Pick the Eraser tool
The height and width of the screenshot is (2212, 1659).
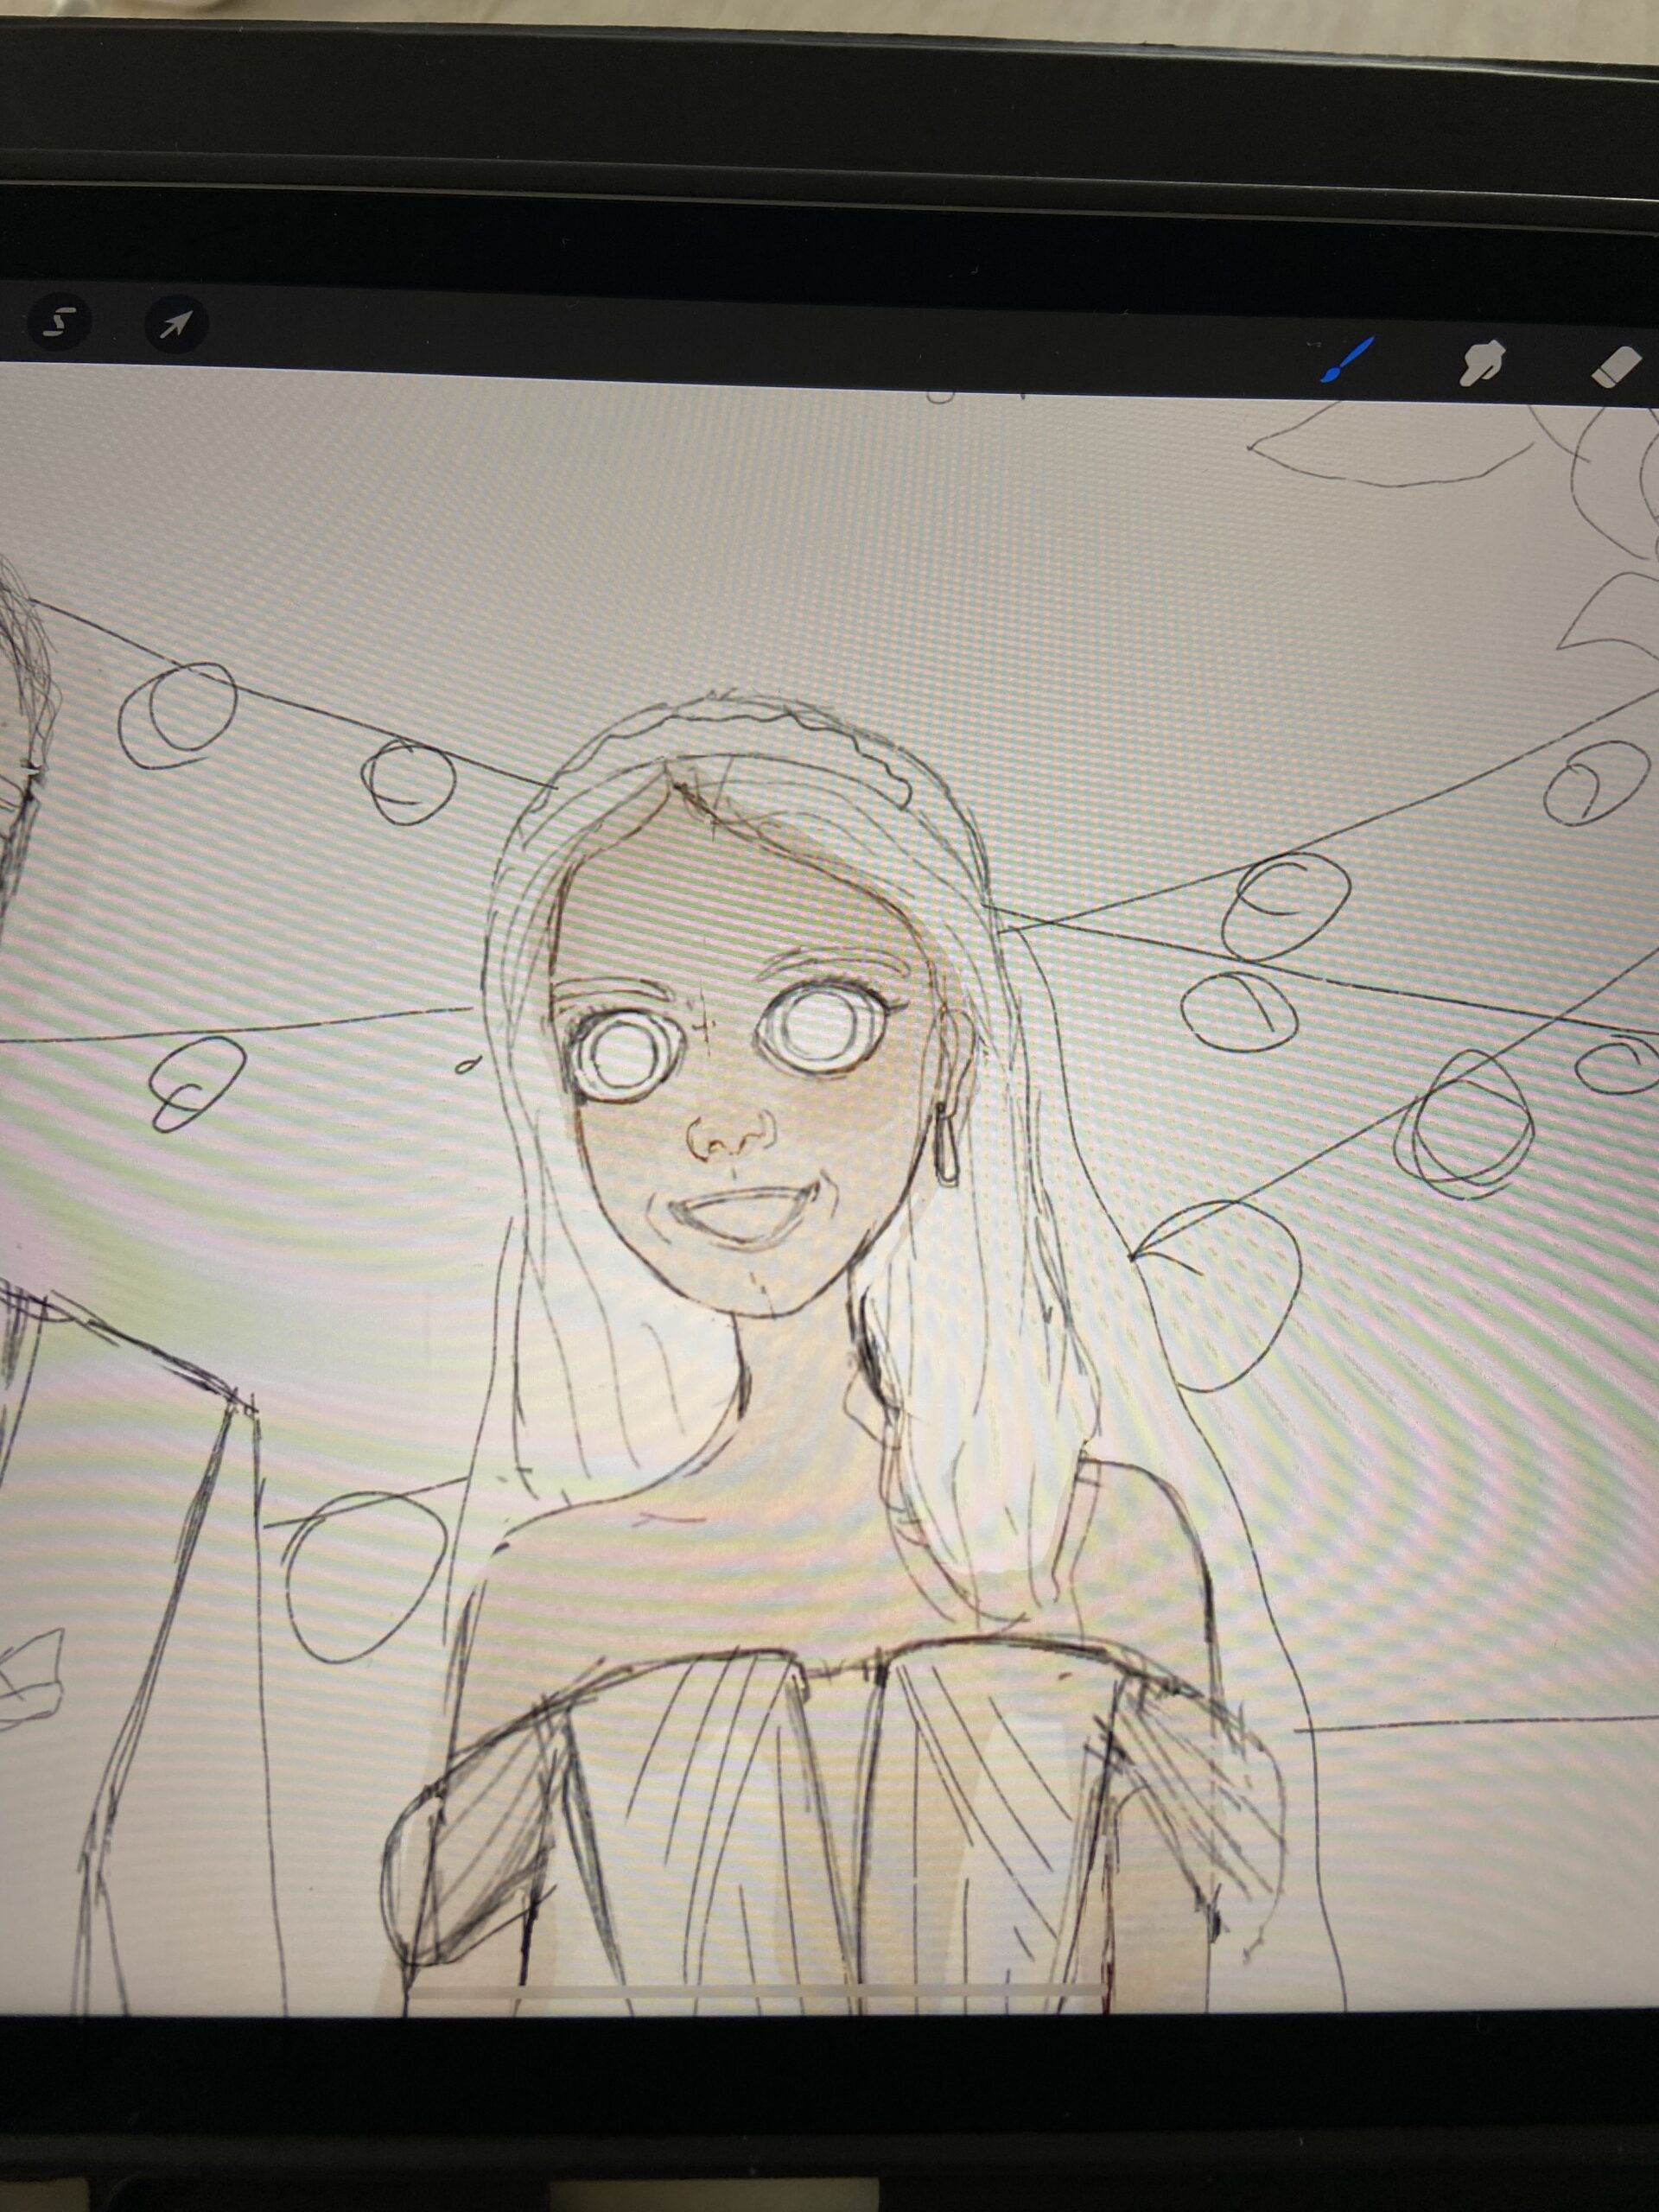click(x=1617, y=366)
